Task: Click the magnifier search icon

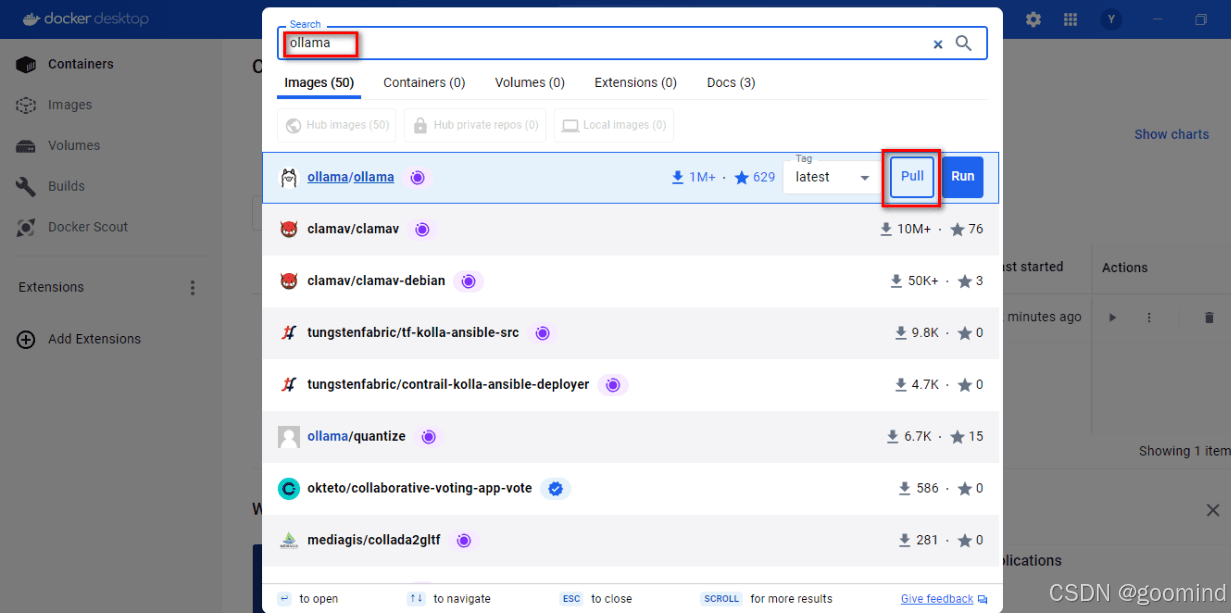Action: (964, 43)
